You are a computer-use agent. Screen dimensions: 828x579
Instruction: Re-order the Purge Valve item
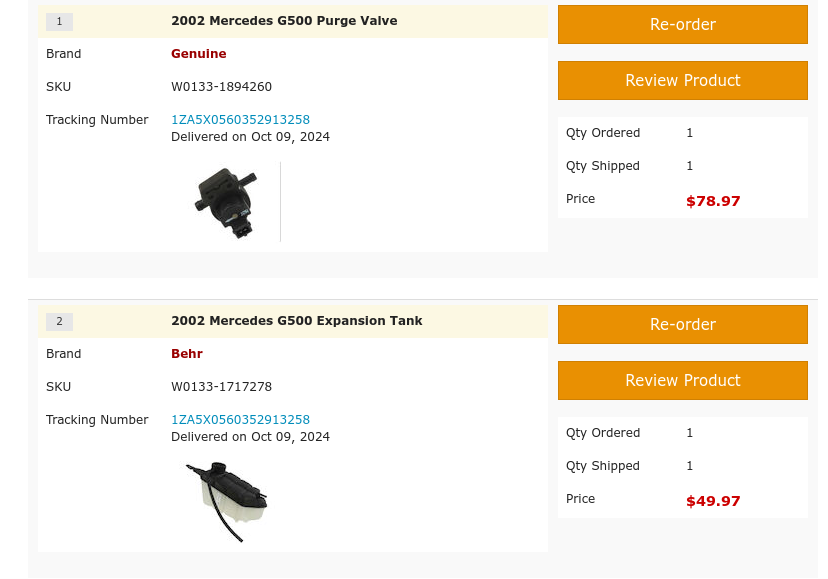point(682,25)
